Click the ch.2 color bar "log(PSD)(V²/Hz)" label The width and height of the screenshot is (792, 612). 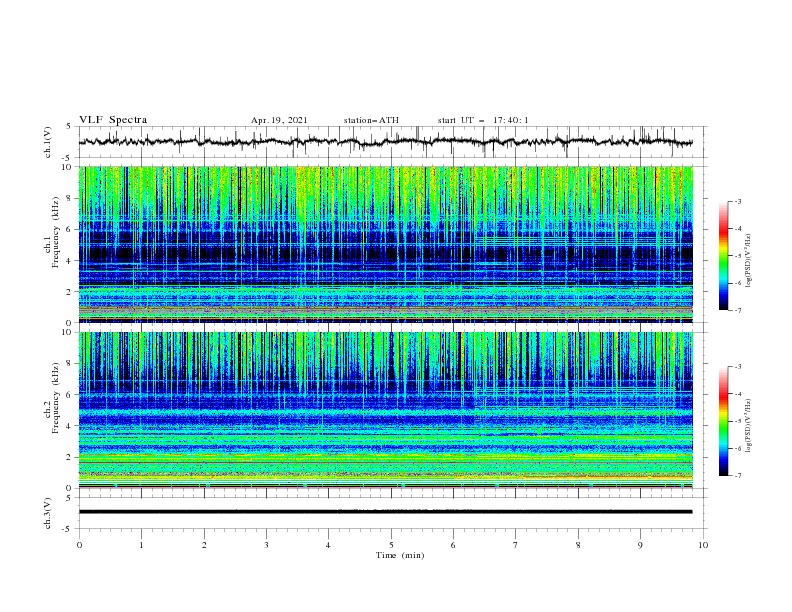pyautogui.click(x=748, y=426)
